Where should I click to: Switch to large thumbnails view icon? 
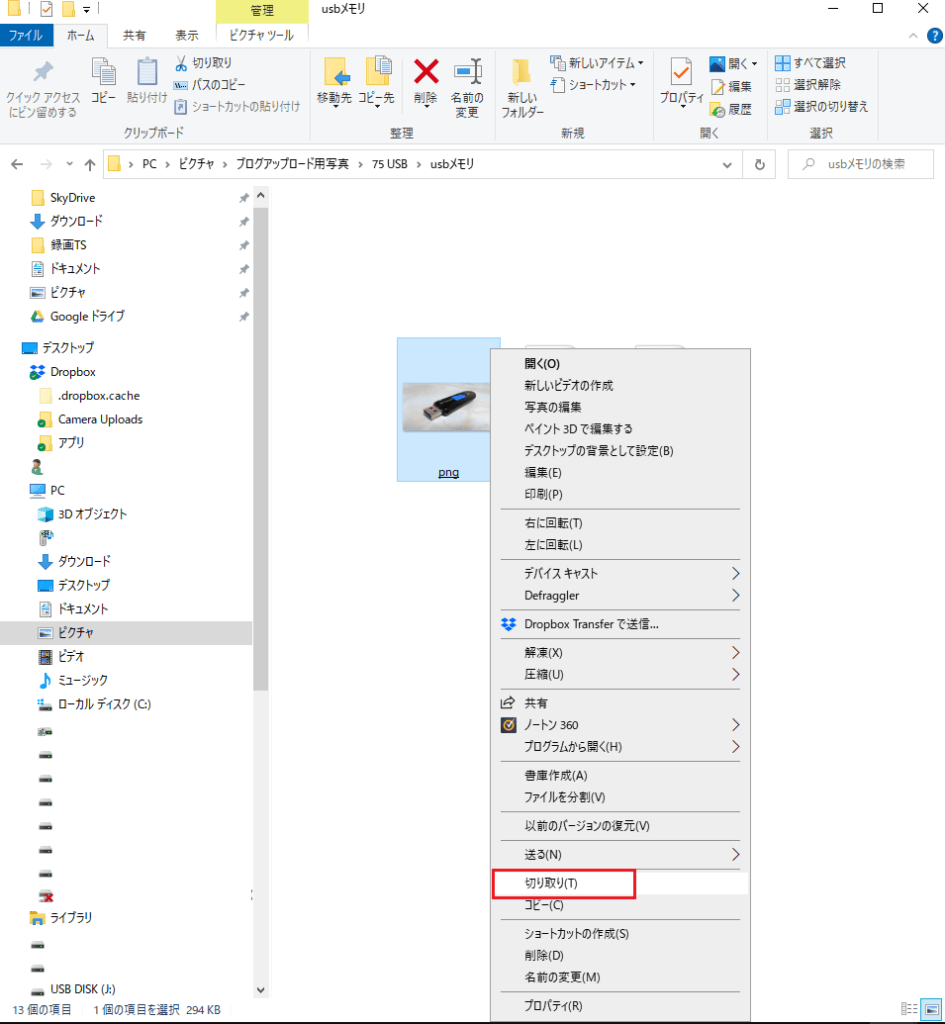[x=929, y=1009]
